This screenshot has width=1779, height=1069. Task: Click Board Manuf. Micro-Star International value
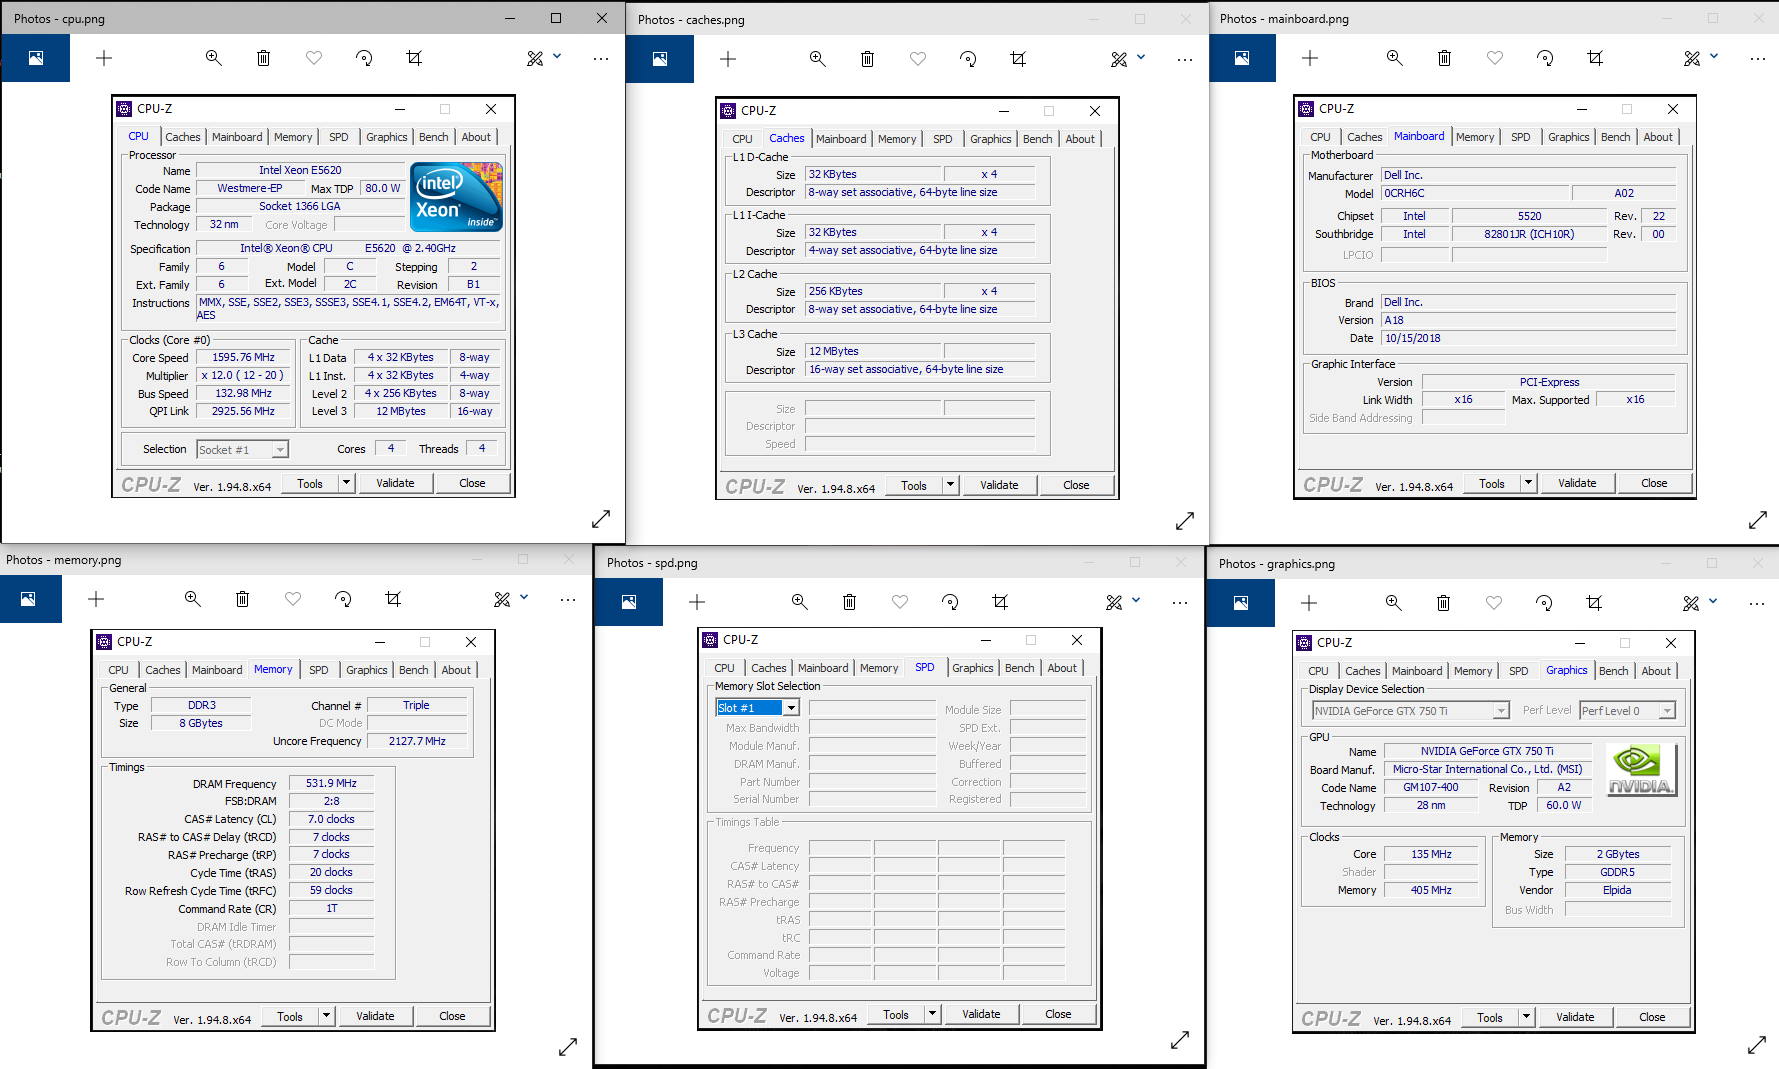tap(1487, 769)
